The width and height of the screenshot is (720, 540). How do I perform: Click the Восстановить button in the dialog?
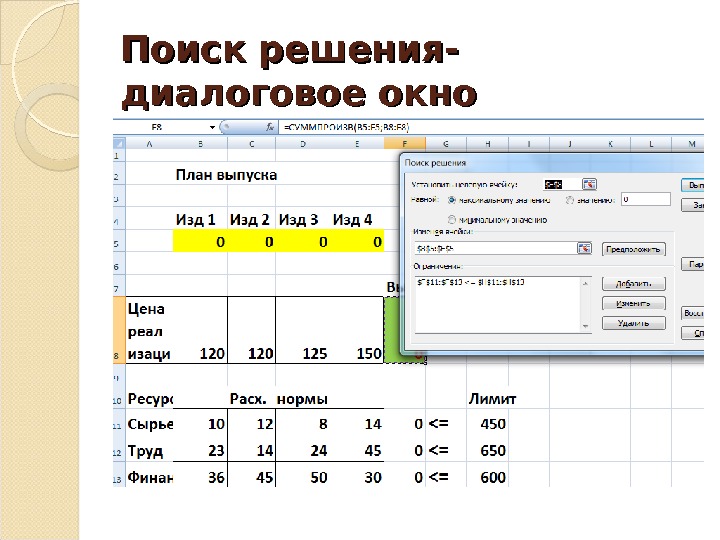point(692,313)
